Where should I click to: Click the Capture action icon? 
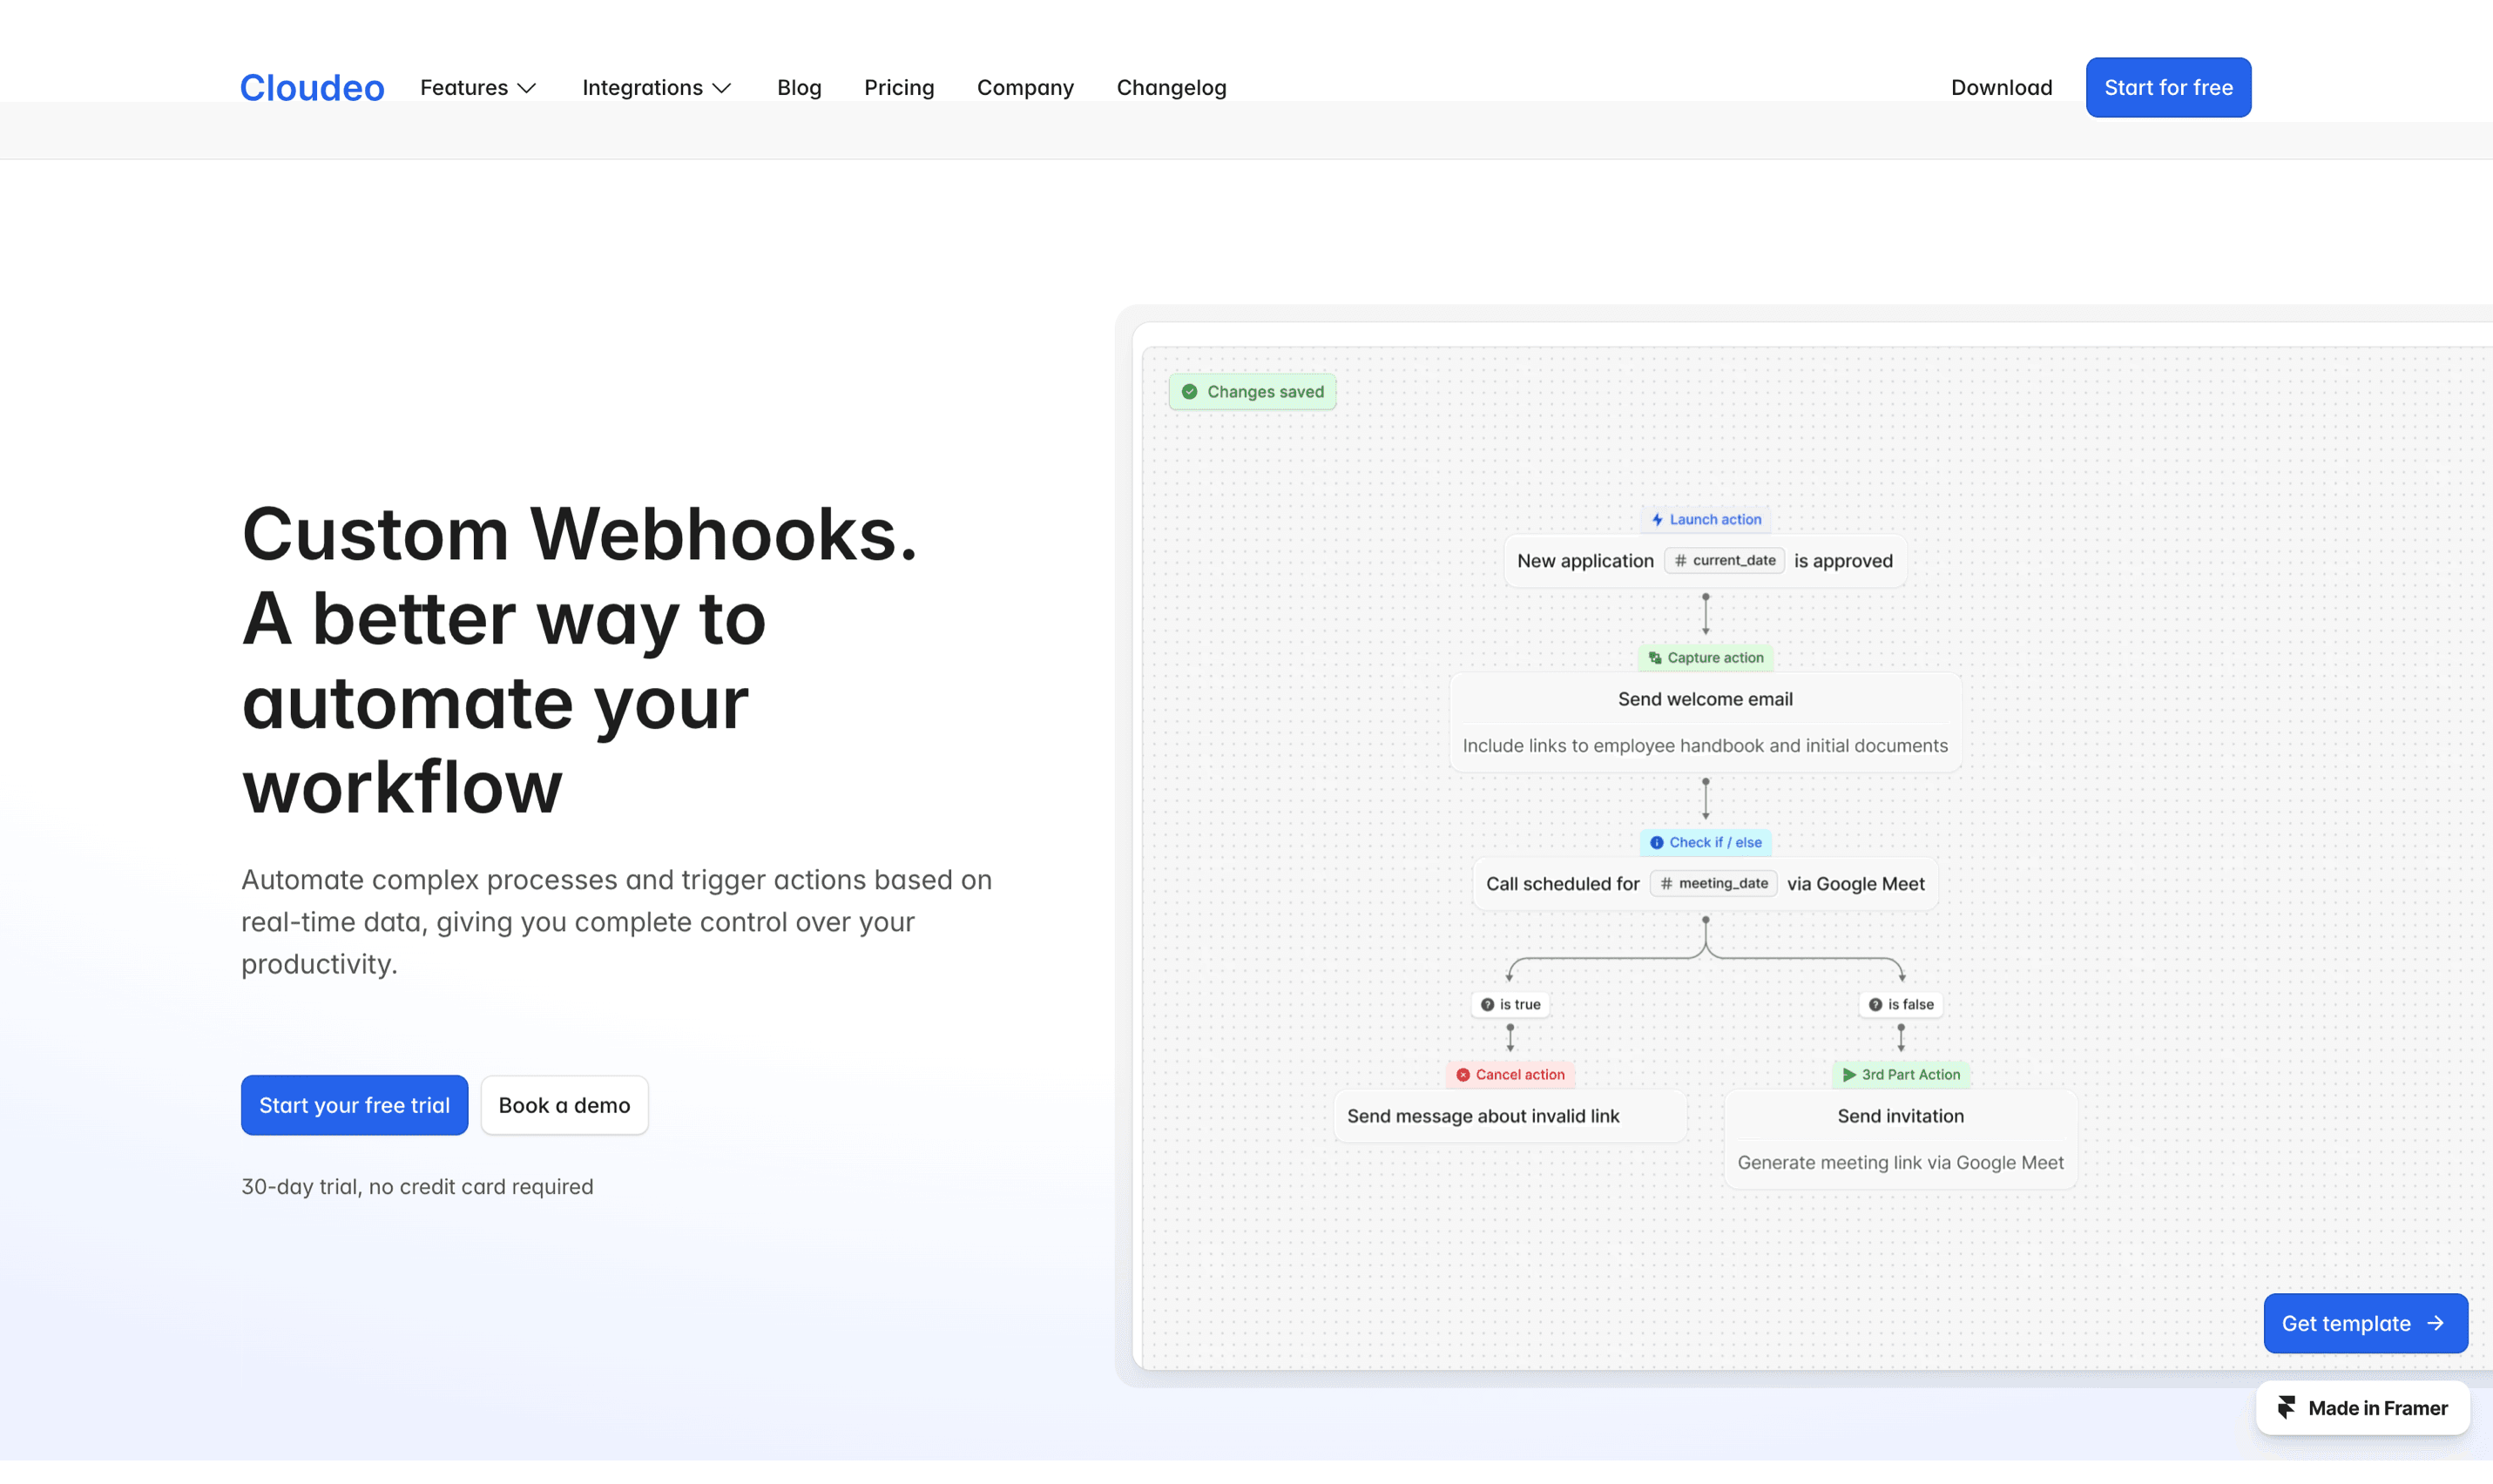point(1655,658)
